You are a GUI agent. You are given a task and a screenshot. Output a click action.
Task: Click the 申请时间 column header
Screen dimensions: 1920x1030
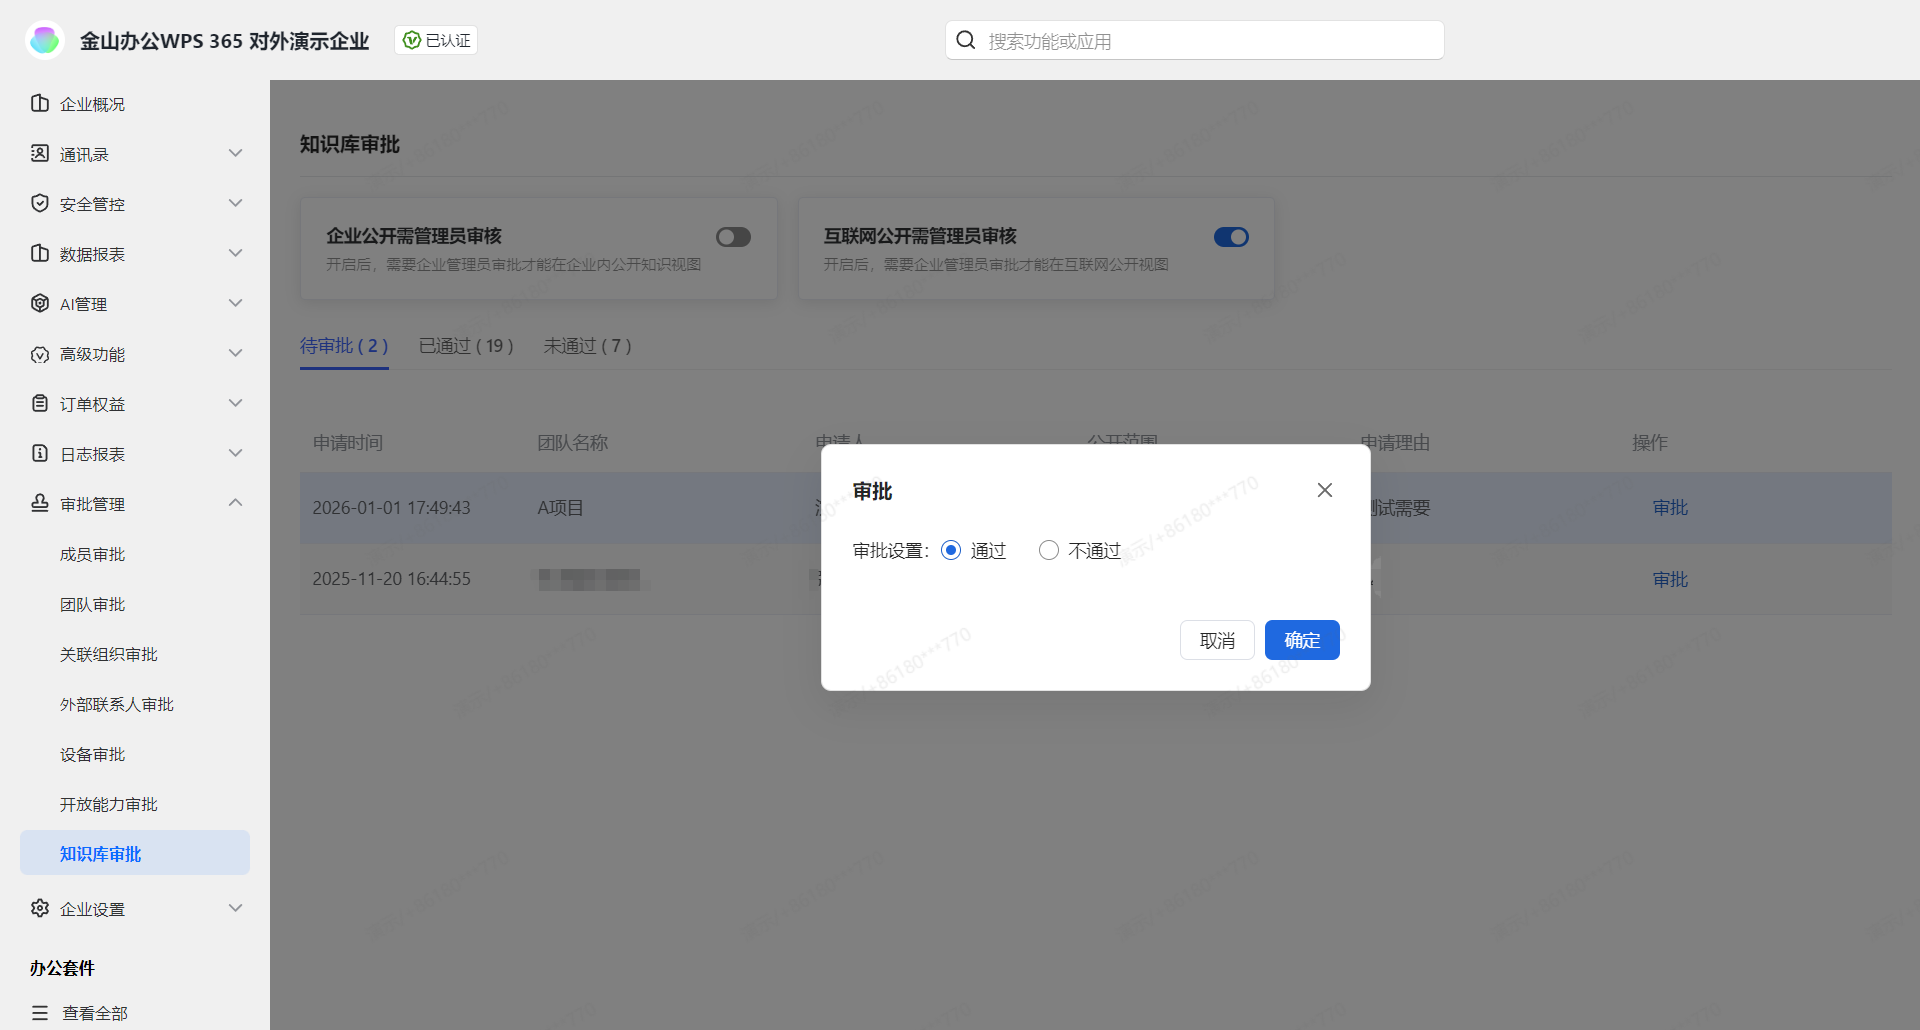click(348, 442)
